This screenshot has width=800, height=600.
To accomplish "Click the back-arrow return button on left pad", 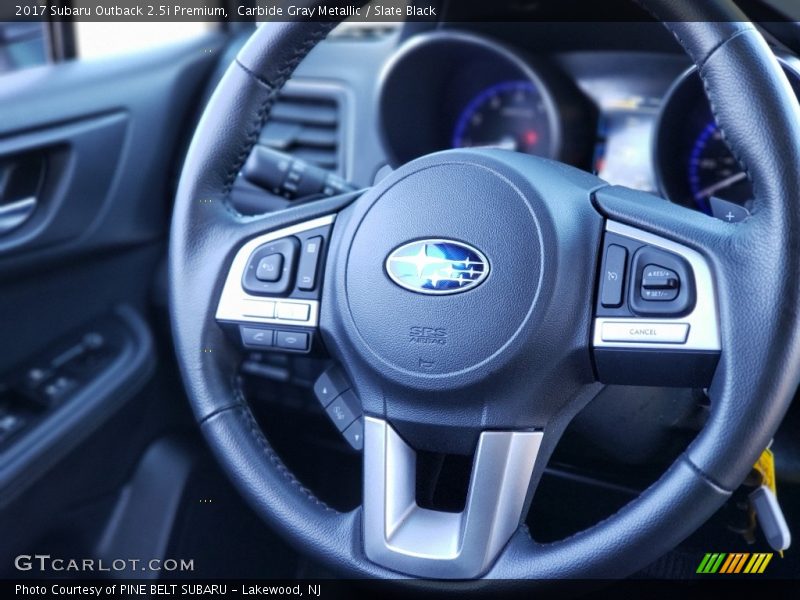I will click(307, 278).
